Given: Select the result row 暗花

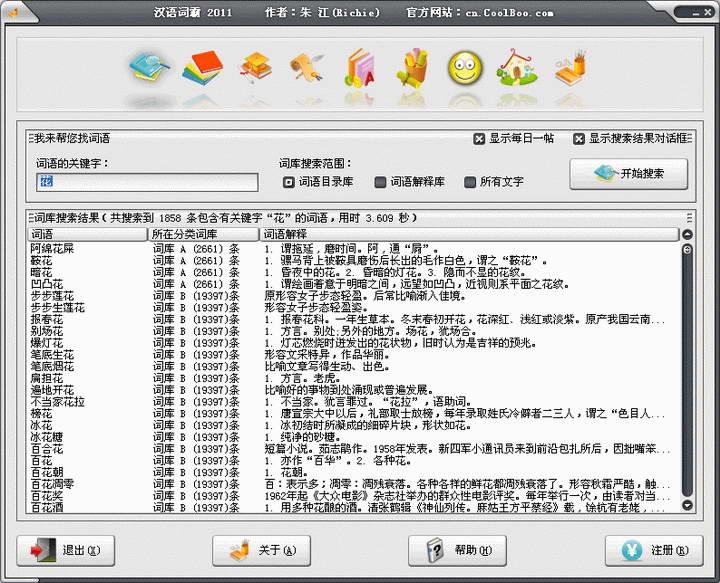Looking at the screenshot, I should point(354,273).
